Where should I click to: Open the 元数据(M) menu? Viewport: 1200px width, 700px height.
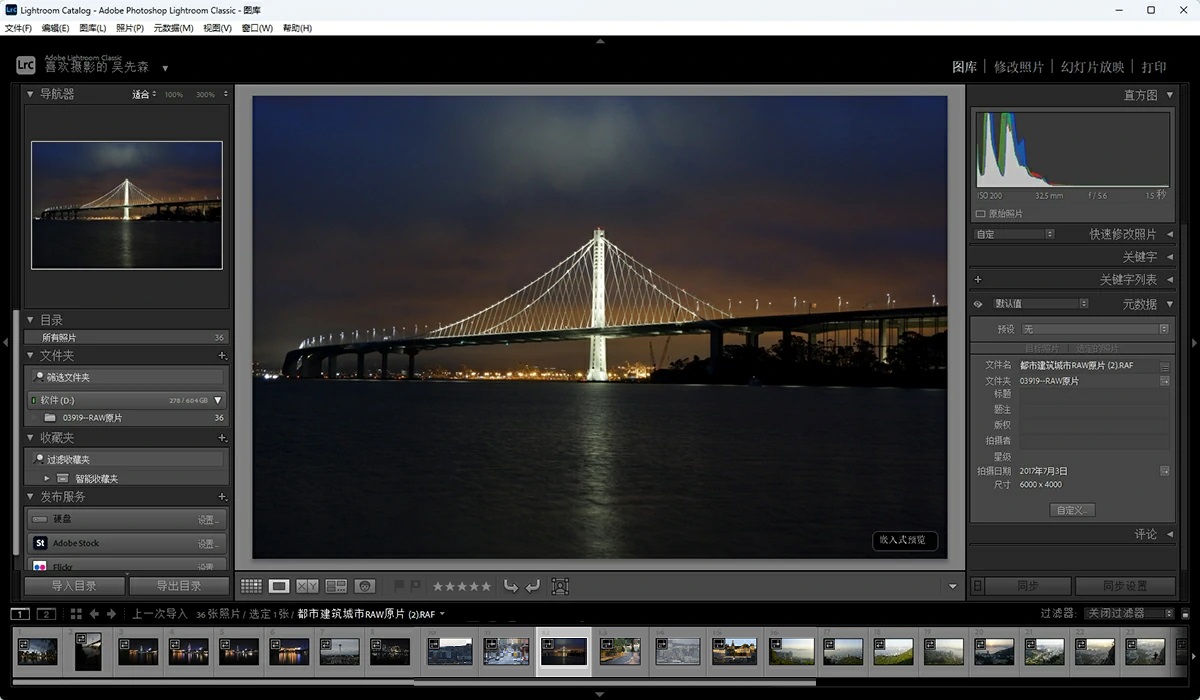[x=173, y=28]
